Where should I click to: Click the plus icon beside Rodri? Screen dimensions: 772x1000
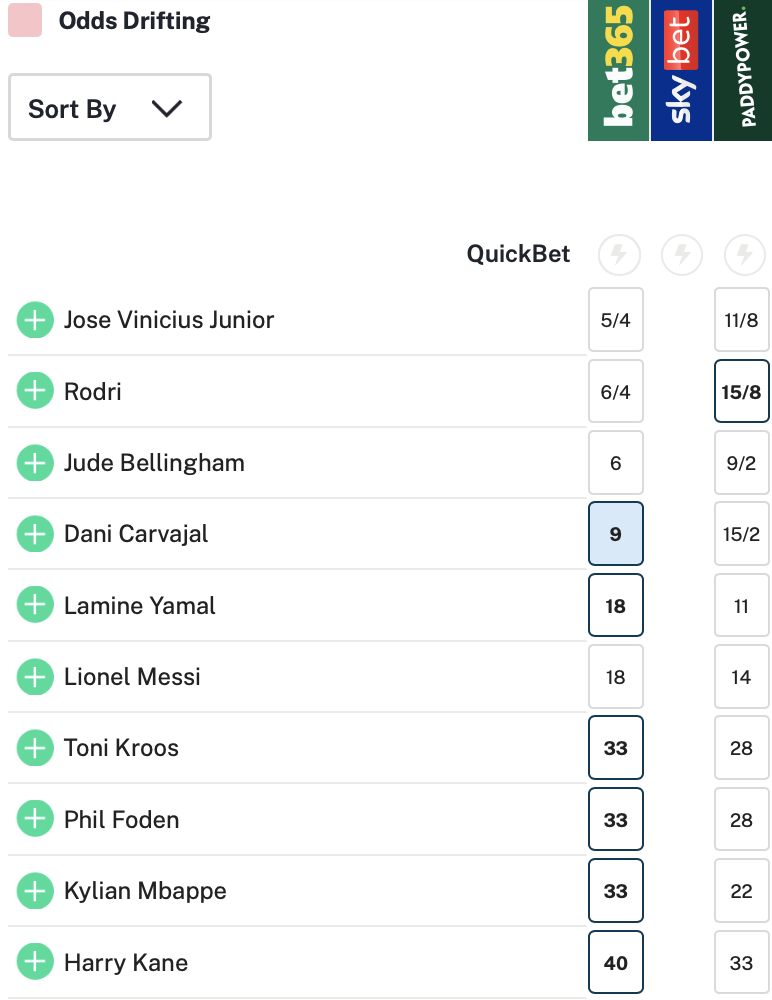click(x=35, y=391)
